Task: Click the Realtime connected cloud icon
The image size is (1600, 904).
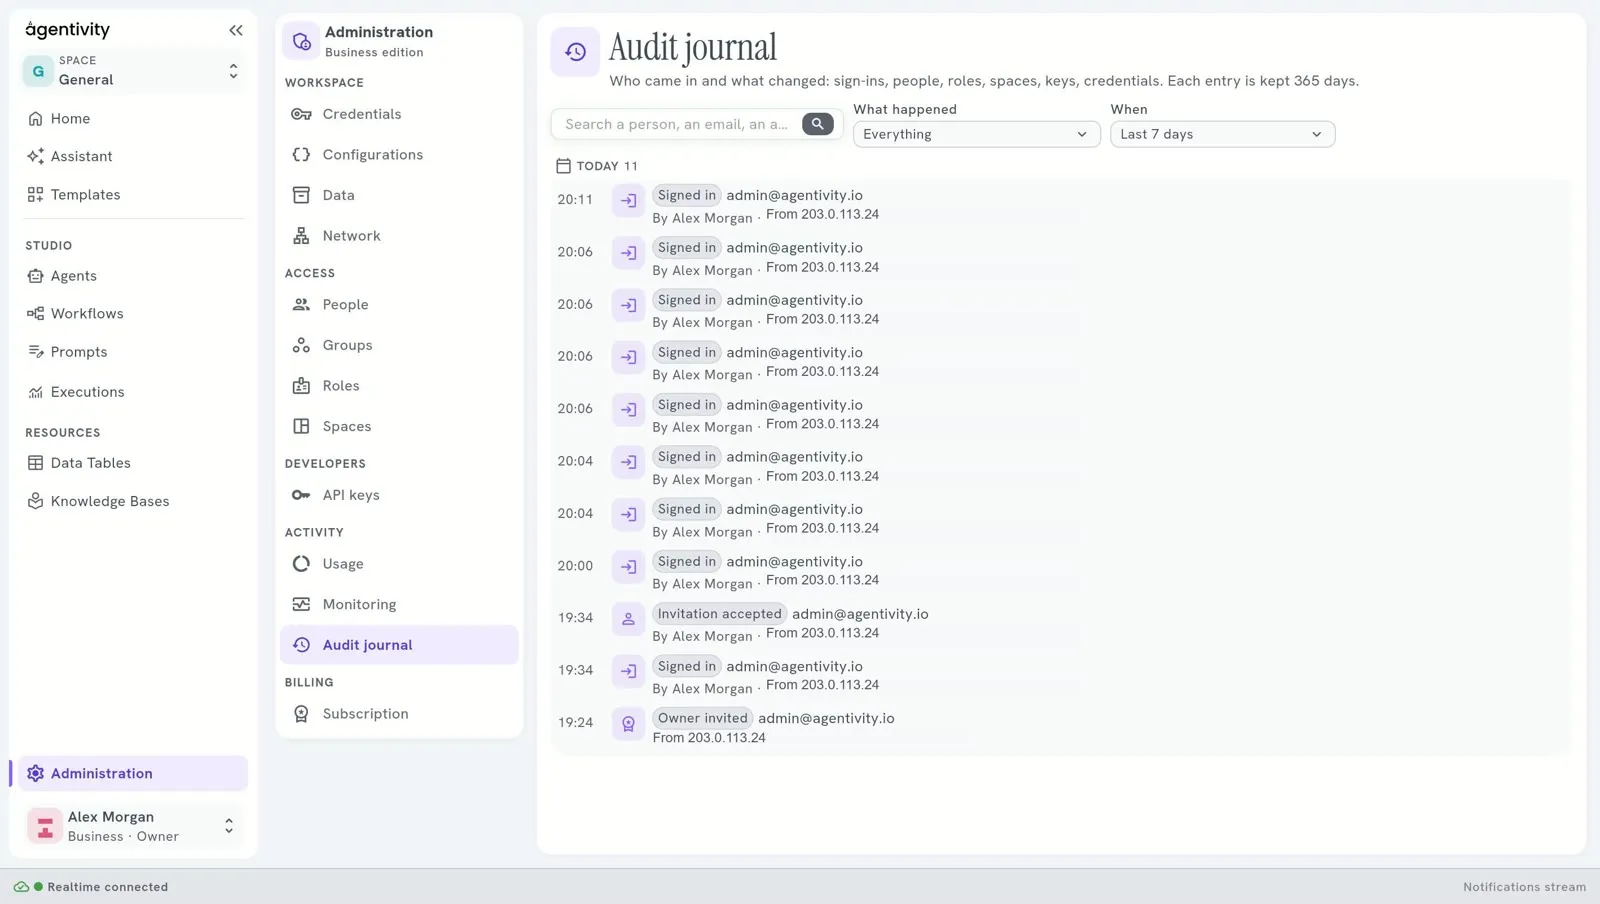Action: coord(21,887)
